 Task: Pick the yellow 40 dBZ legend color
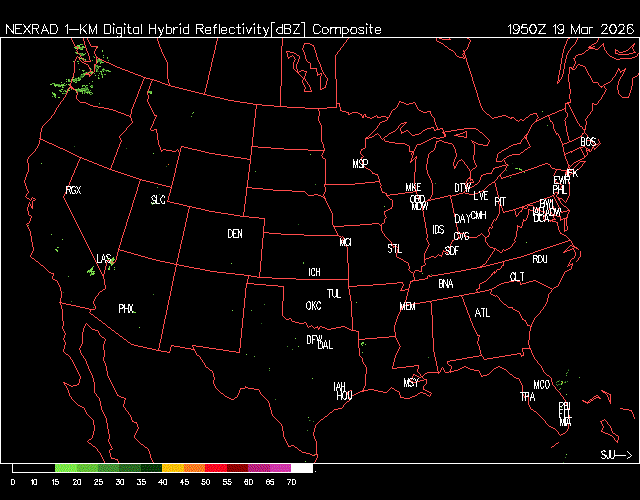click(172, 468)
